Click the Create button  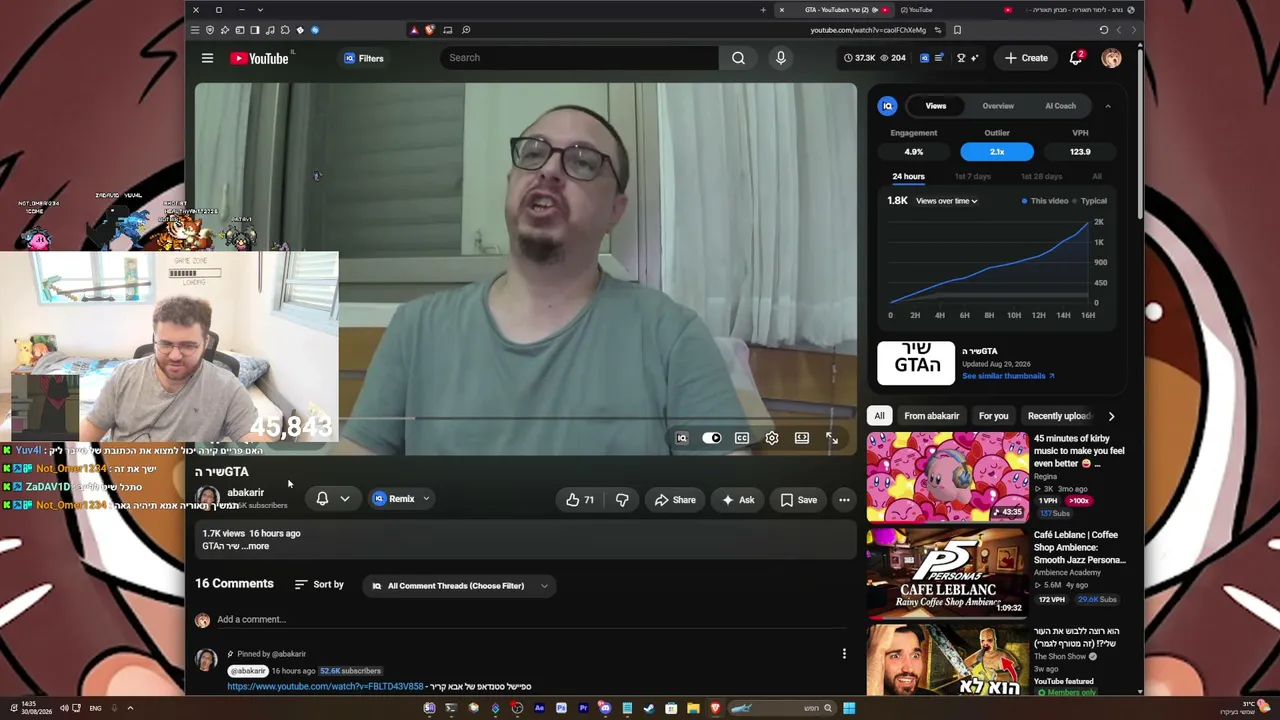pyautogui.click(x=1026, y=58)
